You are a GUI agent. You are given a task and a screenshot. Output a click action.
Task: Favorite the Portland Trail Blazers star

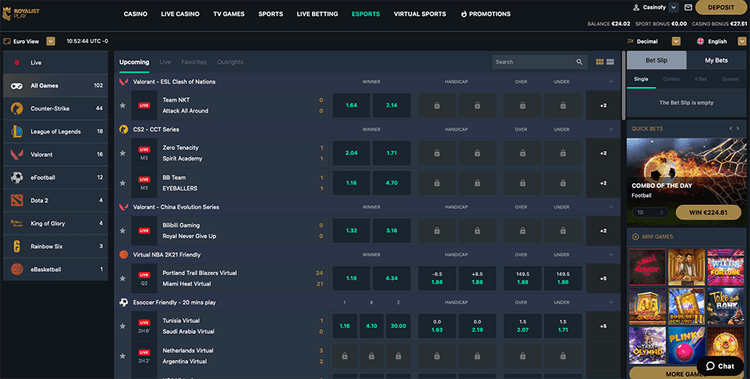tap(123, 279)
